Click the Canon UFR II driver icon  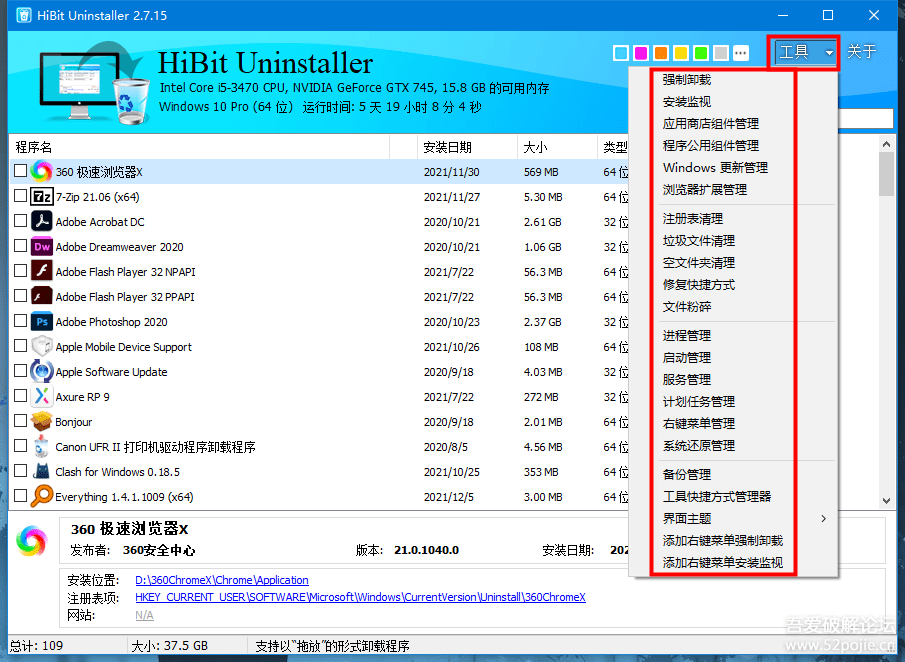(42, 446)
